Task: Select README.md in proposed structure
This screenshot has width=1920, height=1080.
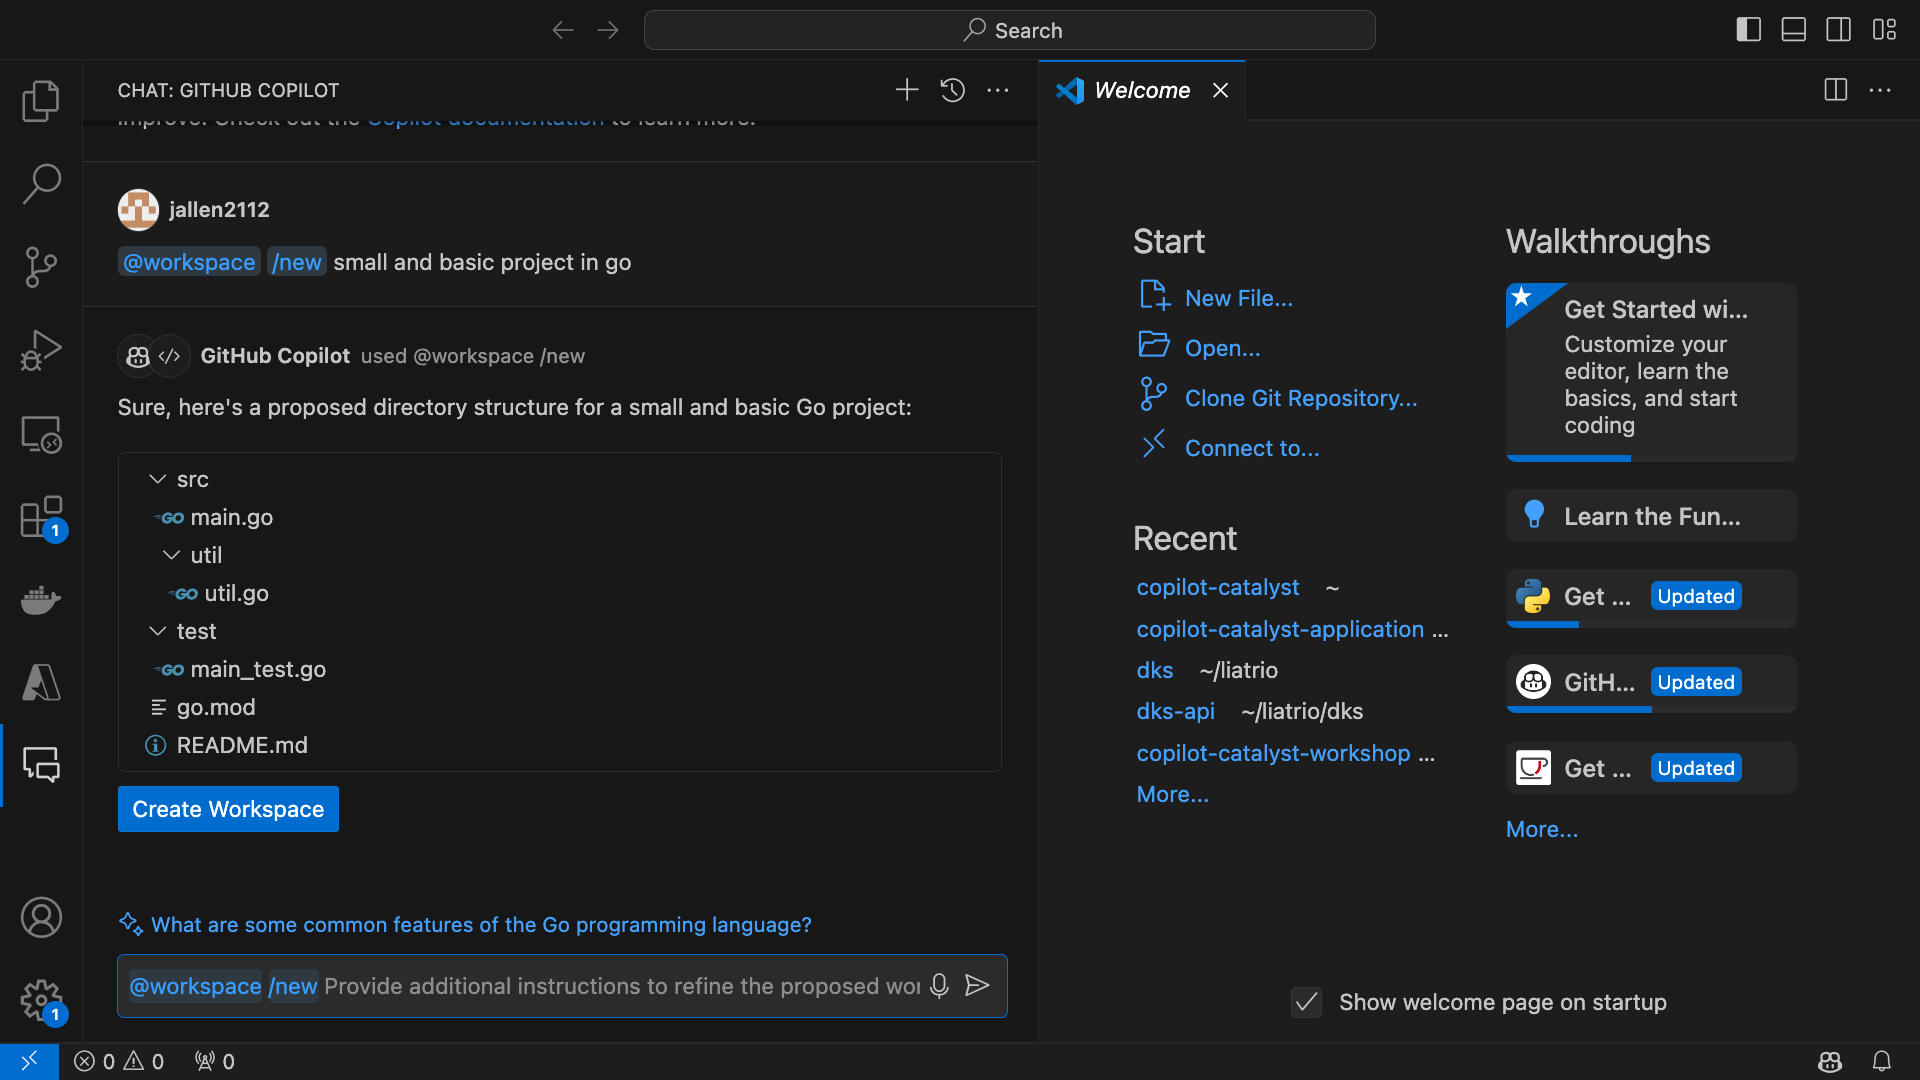Action: click(x=242, y=745)
